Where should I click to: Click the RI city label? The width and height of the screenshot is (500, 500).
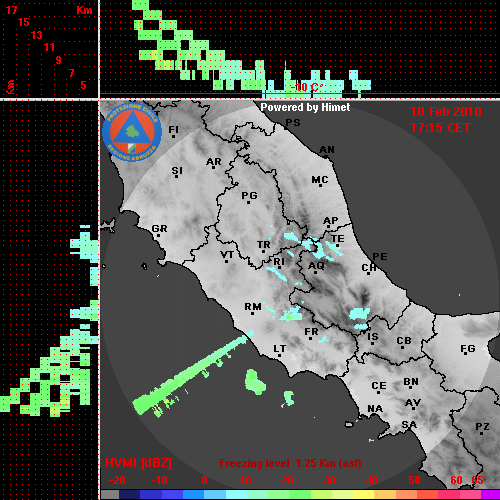coord(279,262)
